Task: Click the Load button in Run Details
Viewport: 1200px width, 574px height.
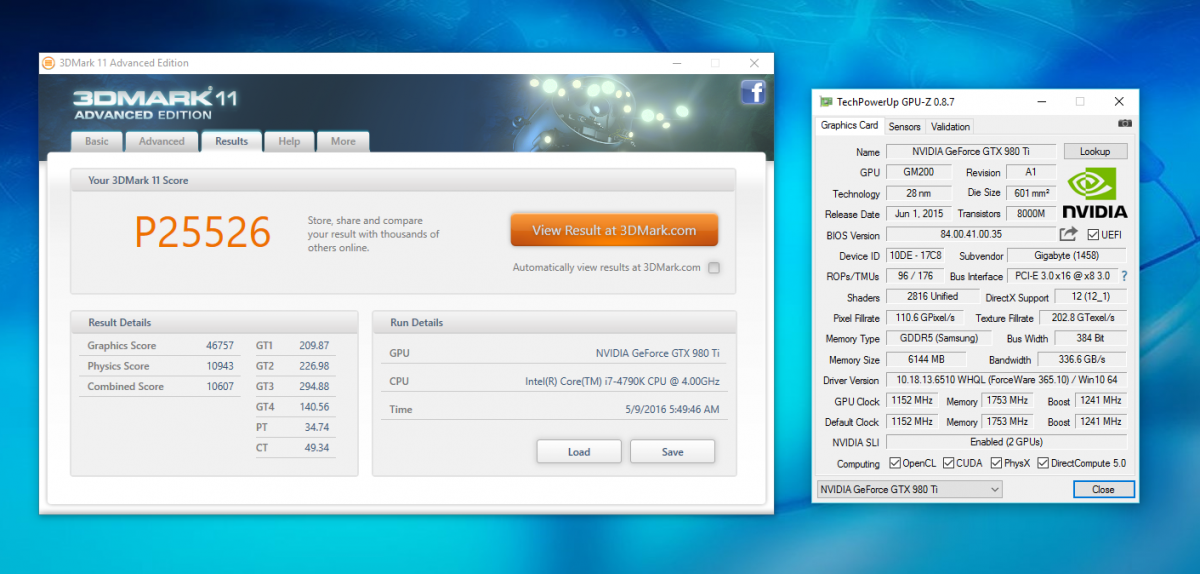Action: pyautogui.click(x=579, y=452)
